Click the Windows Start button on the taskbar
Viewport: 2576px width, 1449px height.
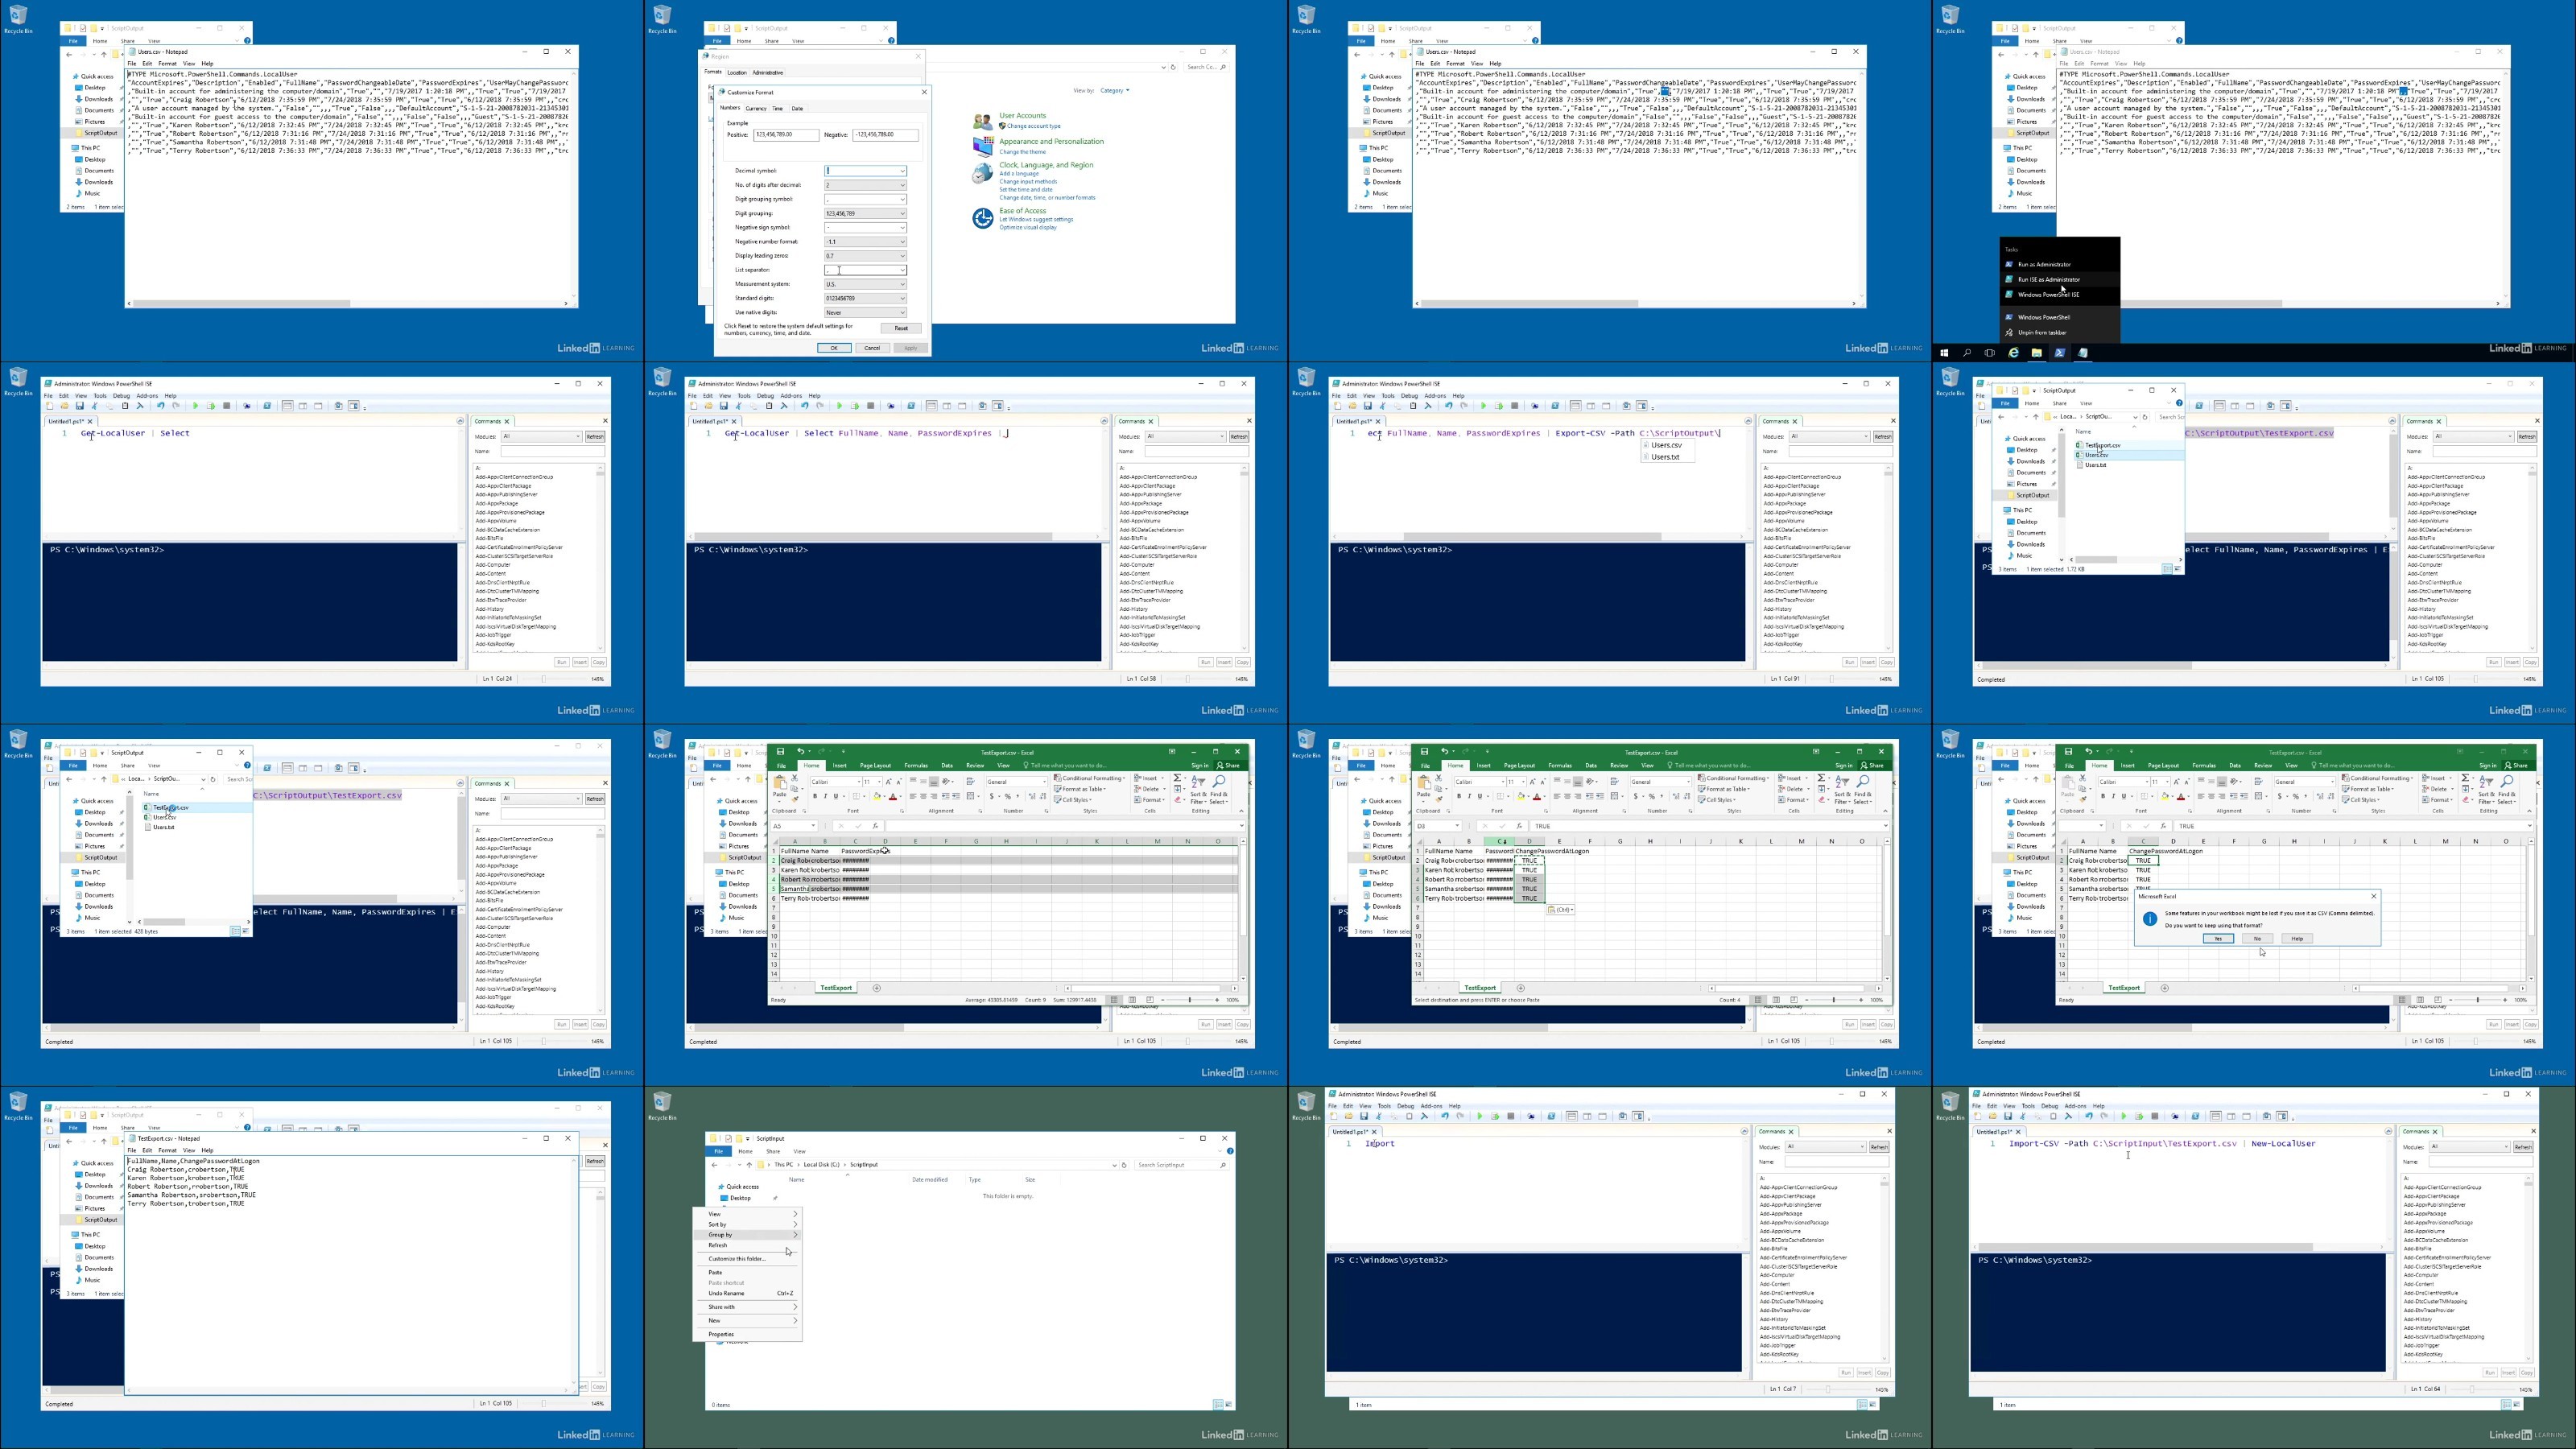point(1944,353)
